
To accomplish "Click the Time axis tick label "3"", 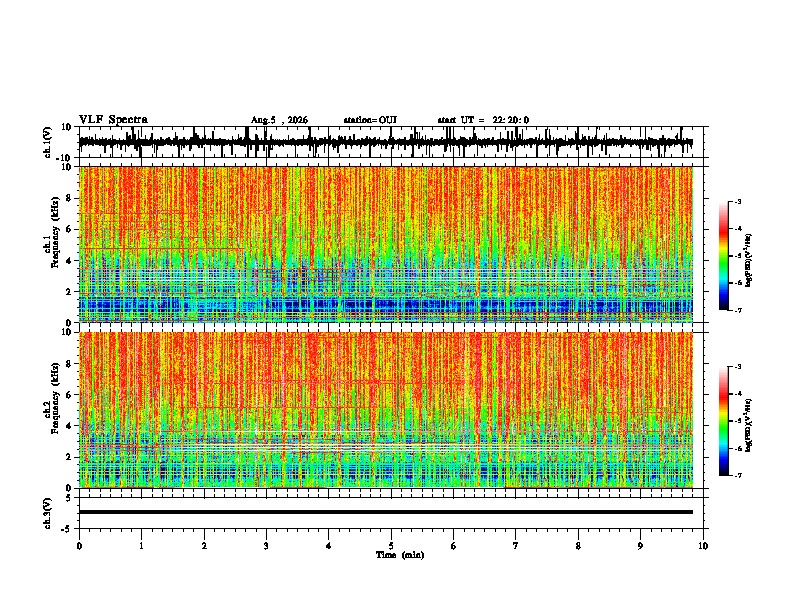I will [266, 546].
